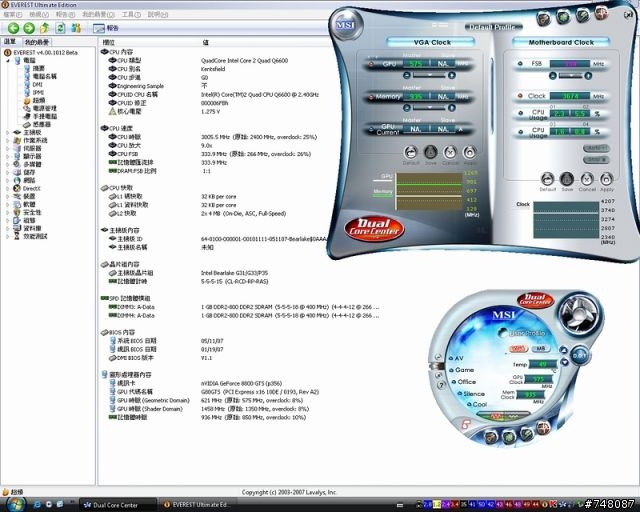Expand the 主機板 node arrow
Image resolution: width=640 pixels, height=512 pixels.
click(8, 133)
